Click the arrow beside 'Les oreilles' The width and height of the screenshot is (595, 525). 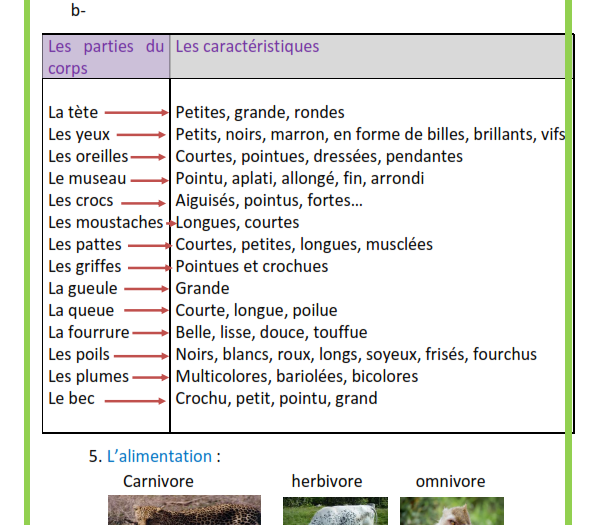pos(148,157)
